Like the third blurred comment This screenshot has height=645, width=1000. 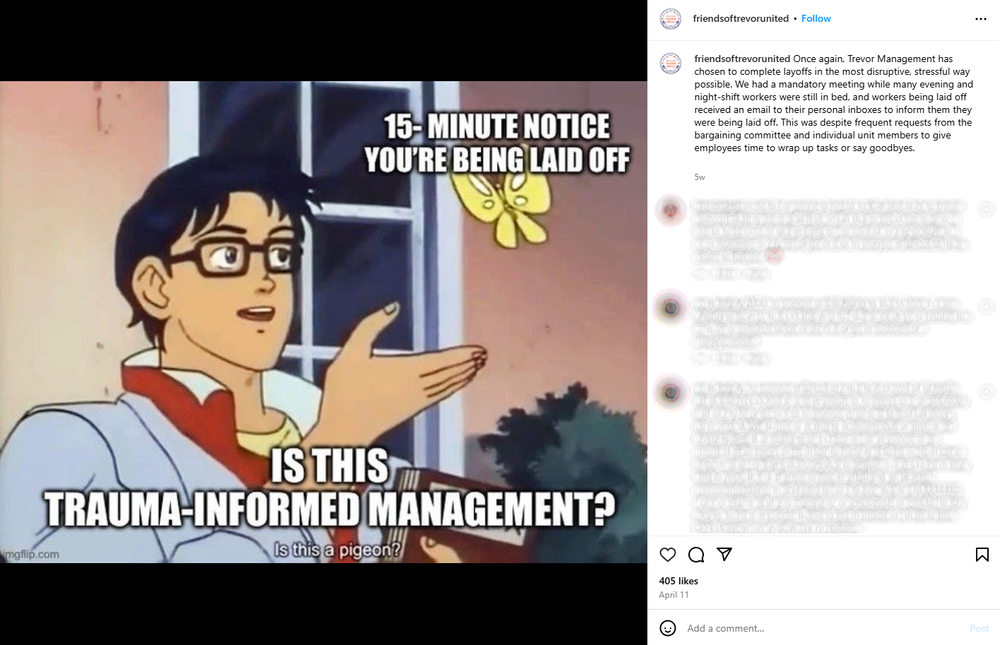tap(987, 390)
